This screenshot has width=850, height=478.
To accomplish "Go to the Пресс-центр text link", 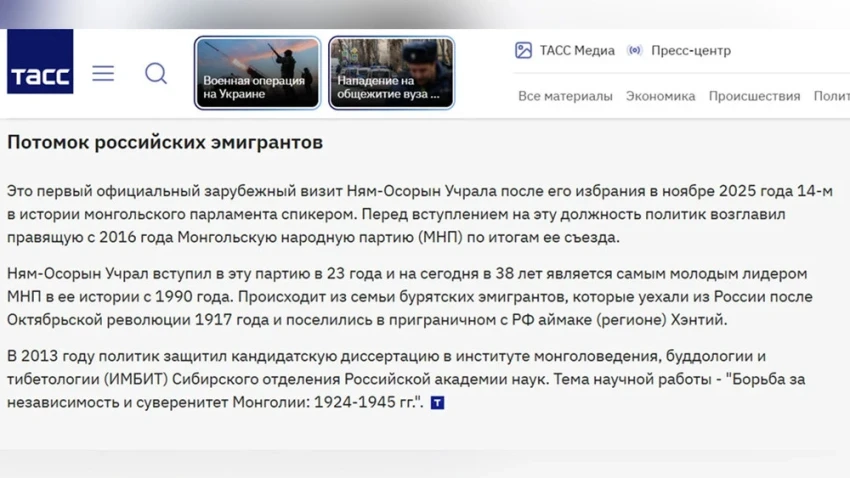I will click(x=690, y=50).
